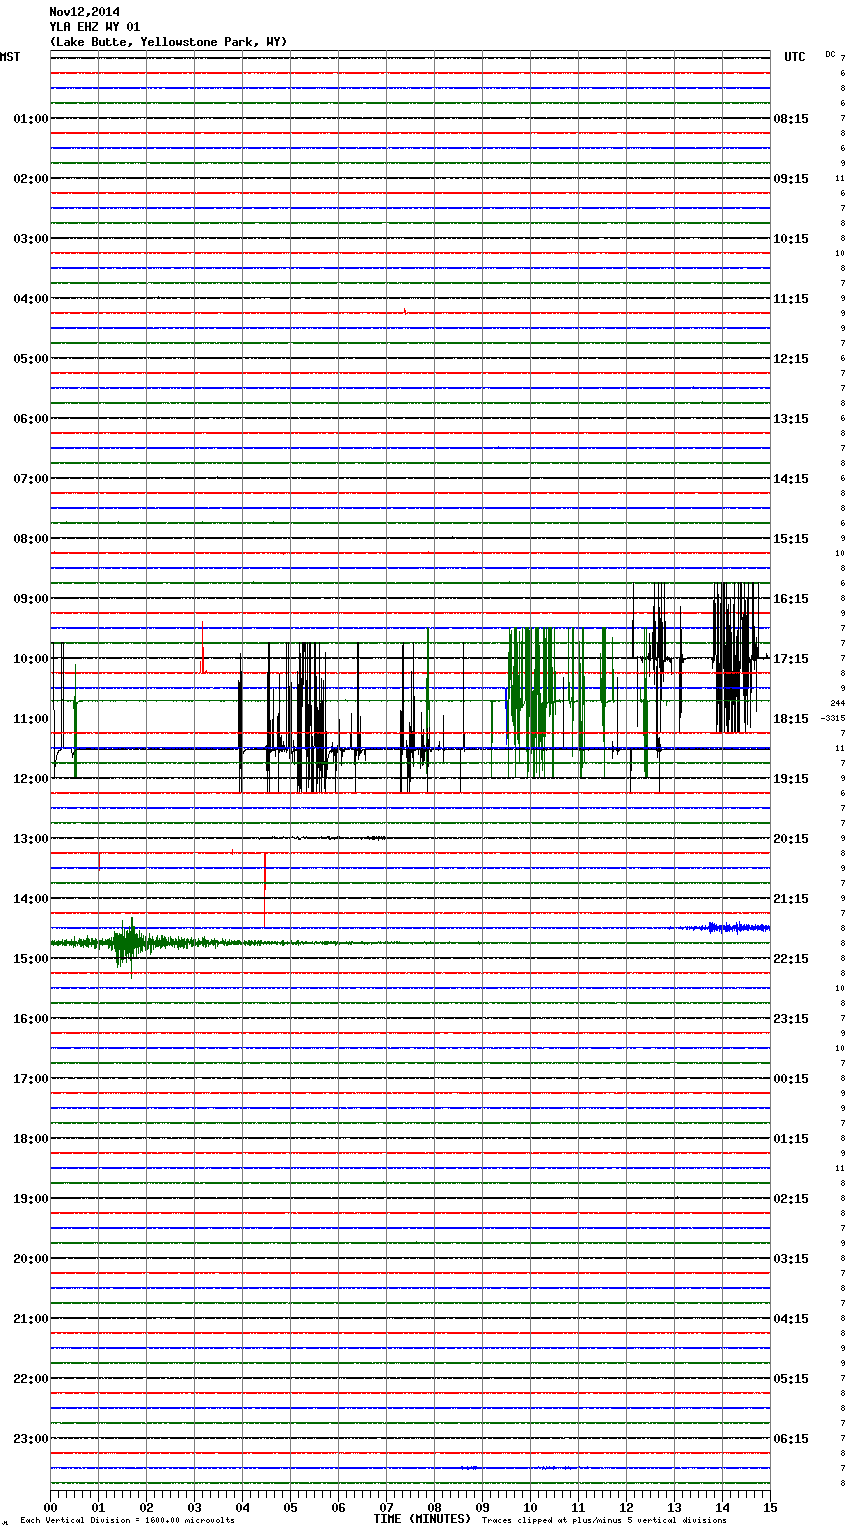Click the MST timezone label
Screen dimensions: 850x1534
[10, 57]
